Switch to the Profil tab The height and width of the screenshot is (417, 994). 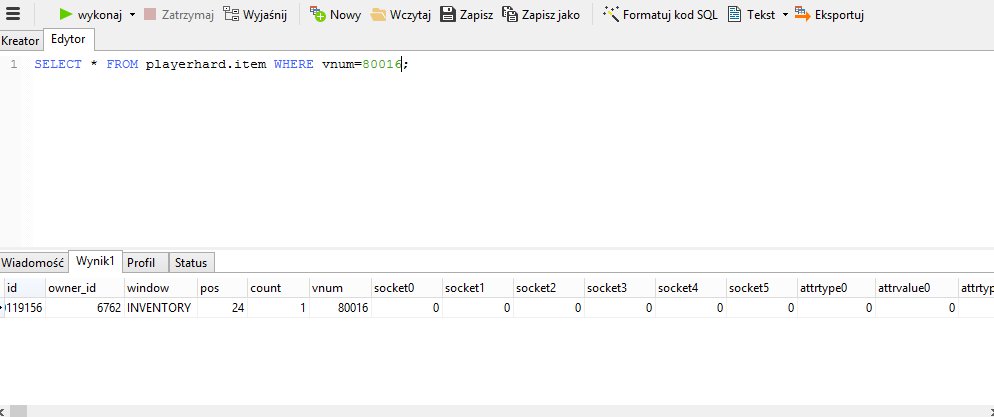pos(145,262)
